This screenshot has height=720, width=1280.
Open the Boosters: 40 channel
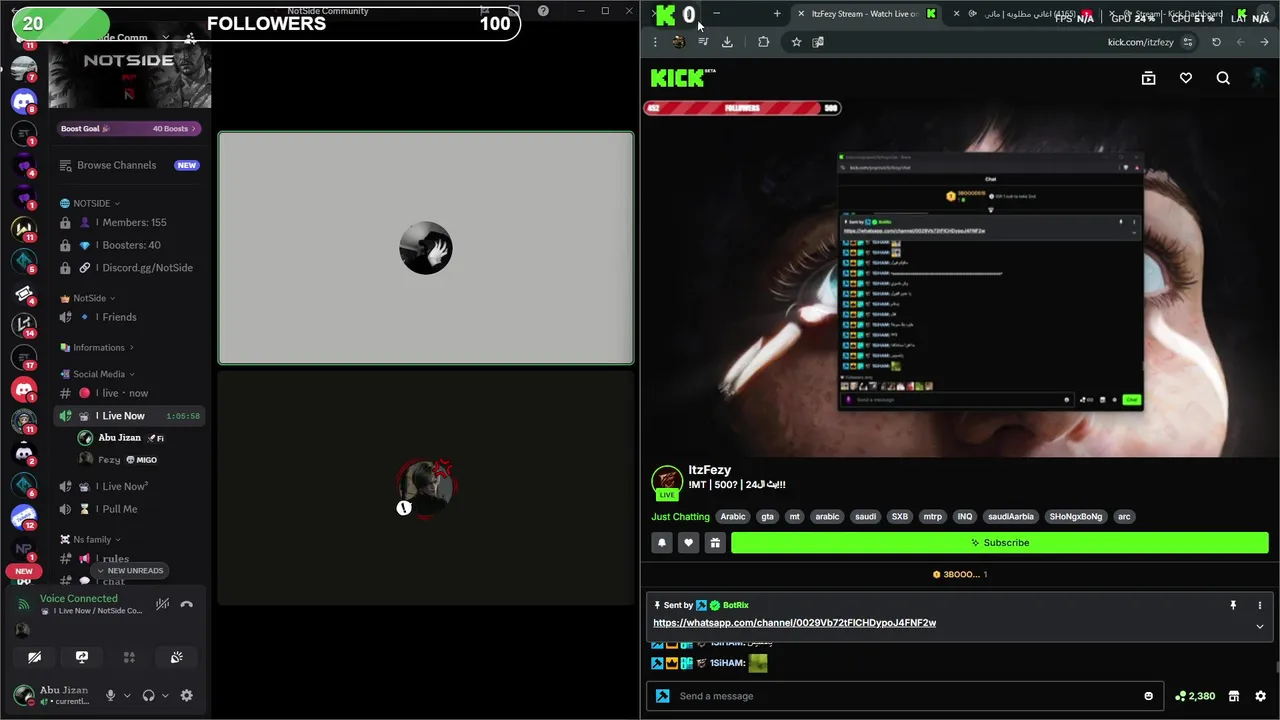[129, 245]
